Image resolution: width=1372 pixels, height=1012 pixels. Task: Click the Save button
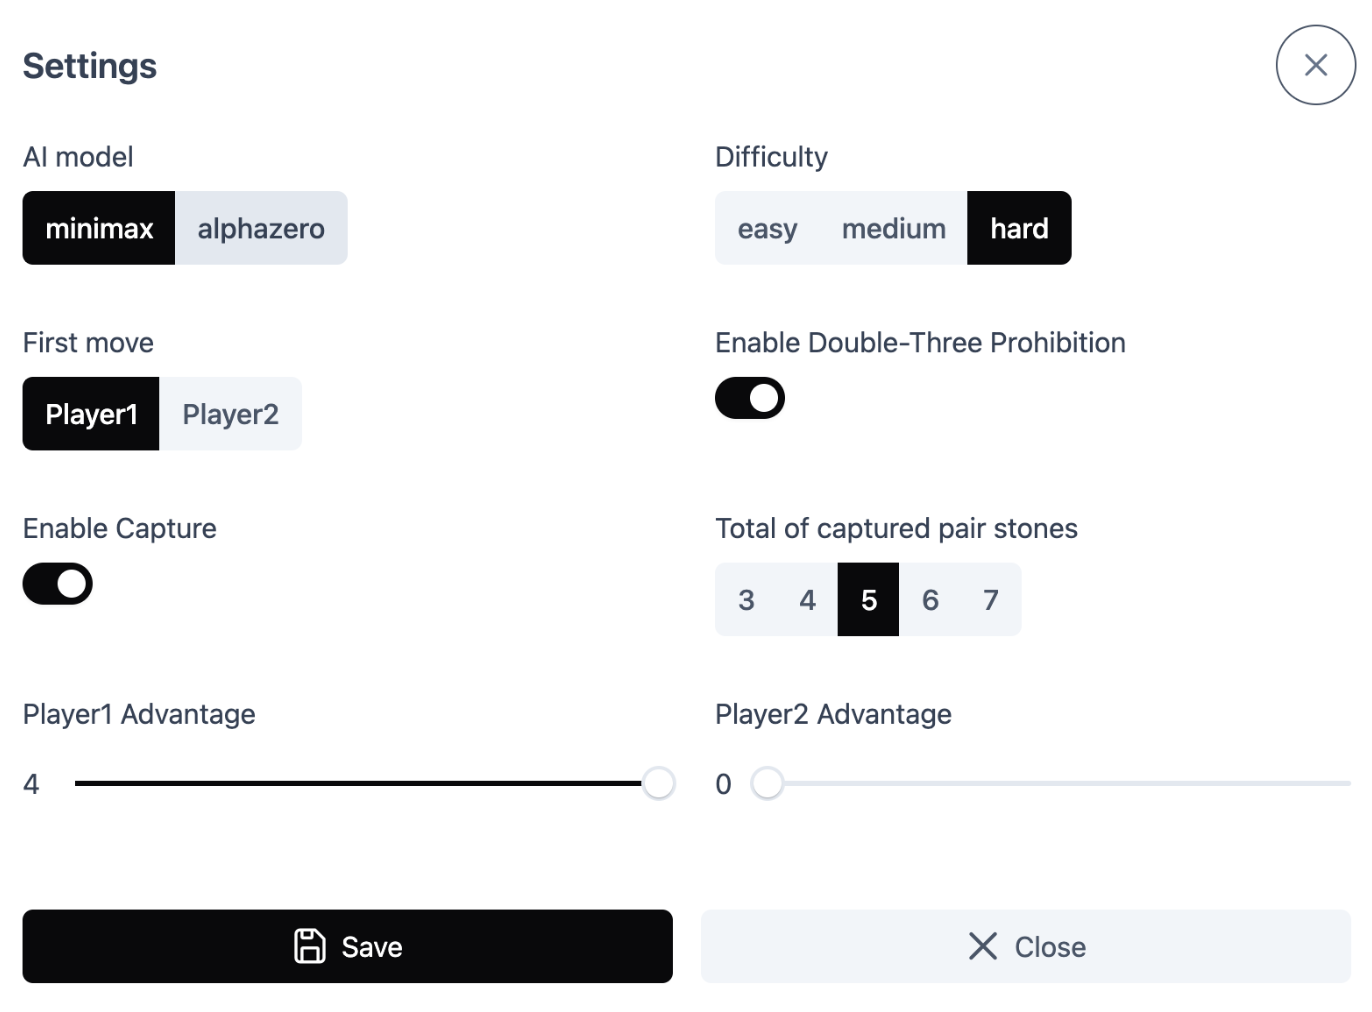pyautogui.click(x=347, y=946)
